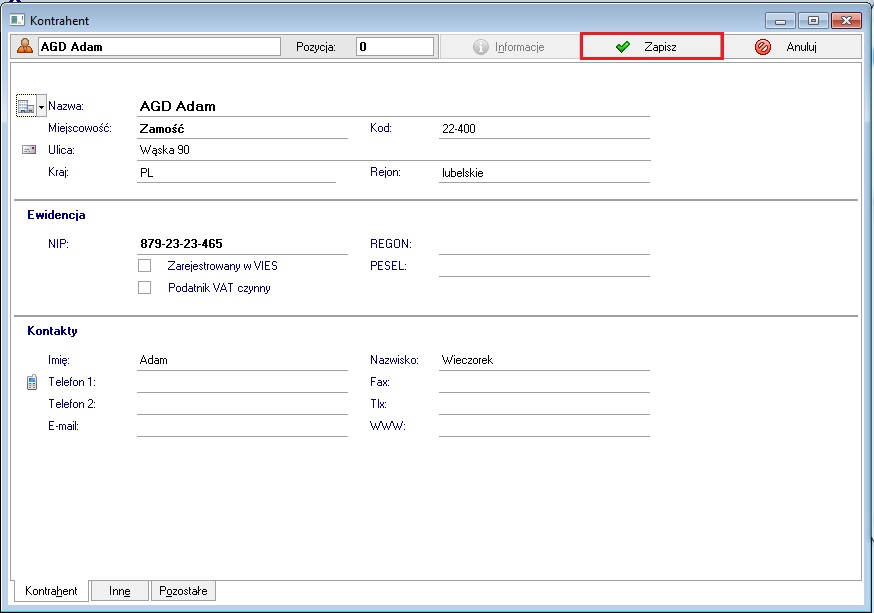The height and width of the screenshot is (613, 874).
Task: Click the Informacje button
Action: pyautogui.click(x=509, y=47)
